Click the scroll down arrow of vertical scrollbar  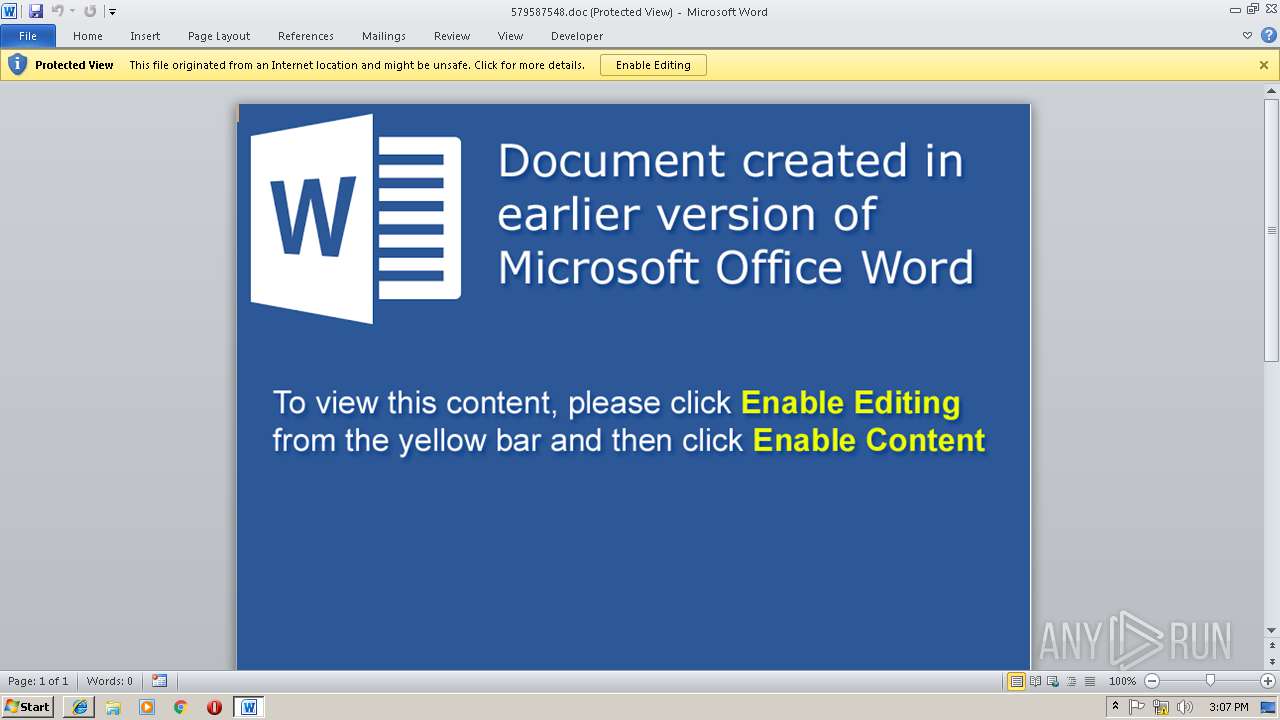[1272, 631]
